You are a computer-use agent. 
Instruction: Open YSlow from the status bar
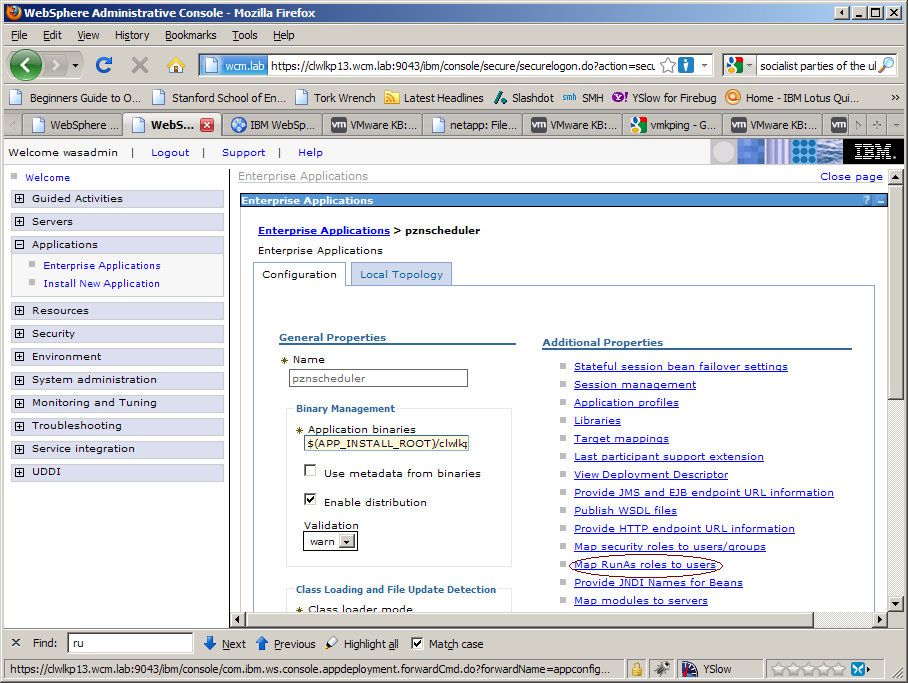(x=706, y=669)
